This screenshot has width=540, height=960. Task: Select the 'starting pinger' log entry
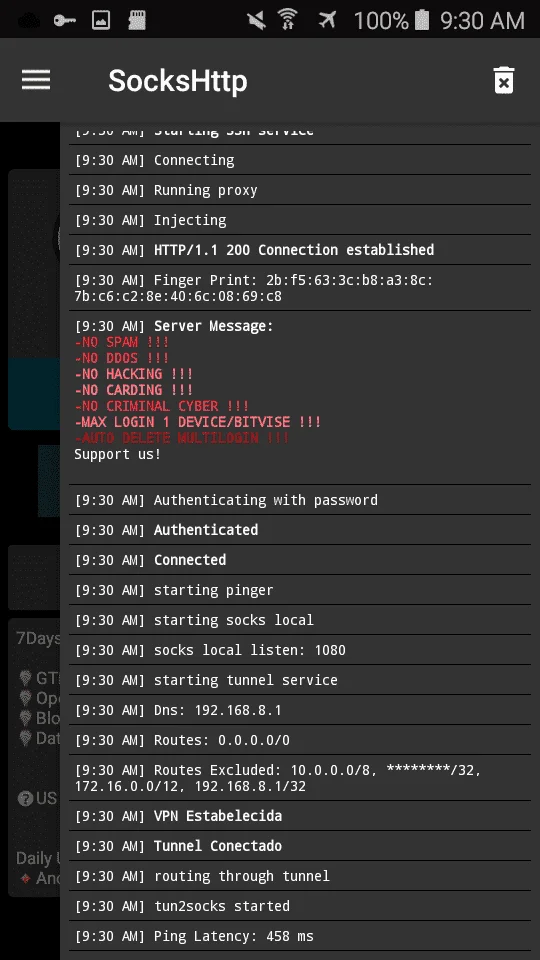click(x=299, y=590)
